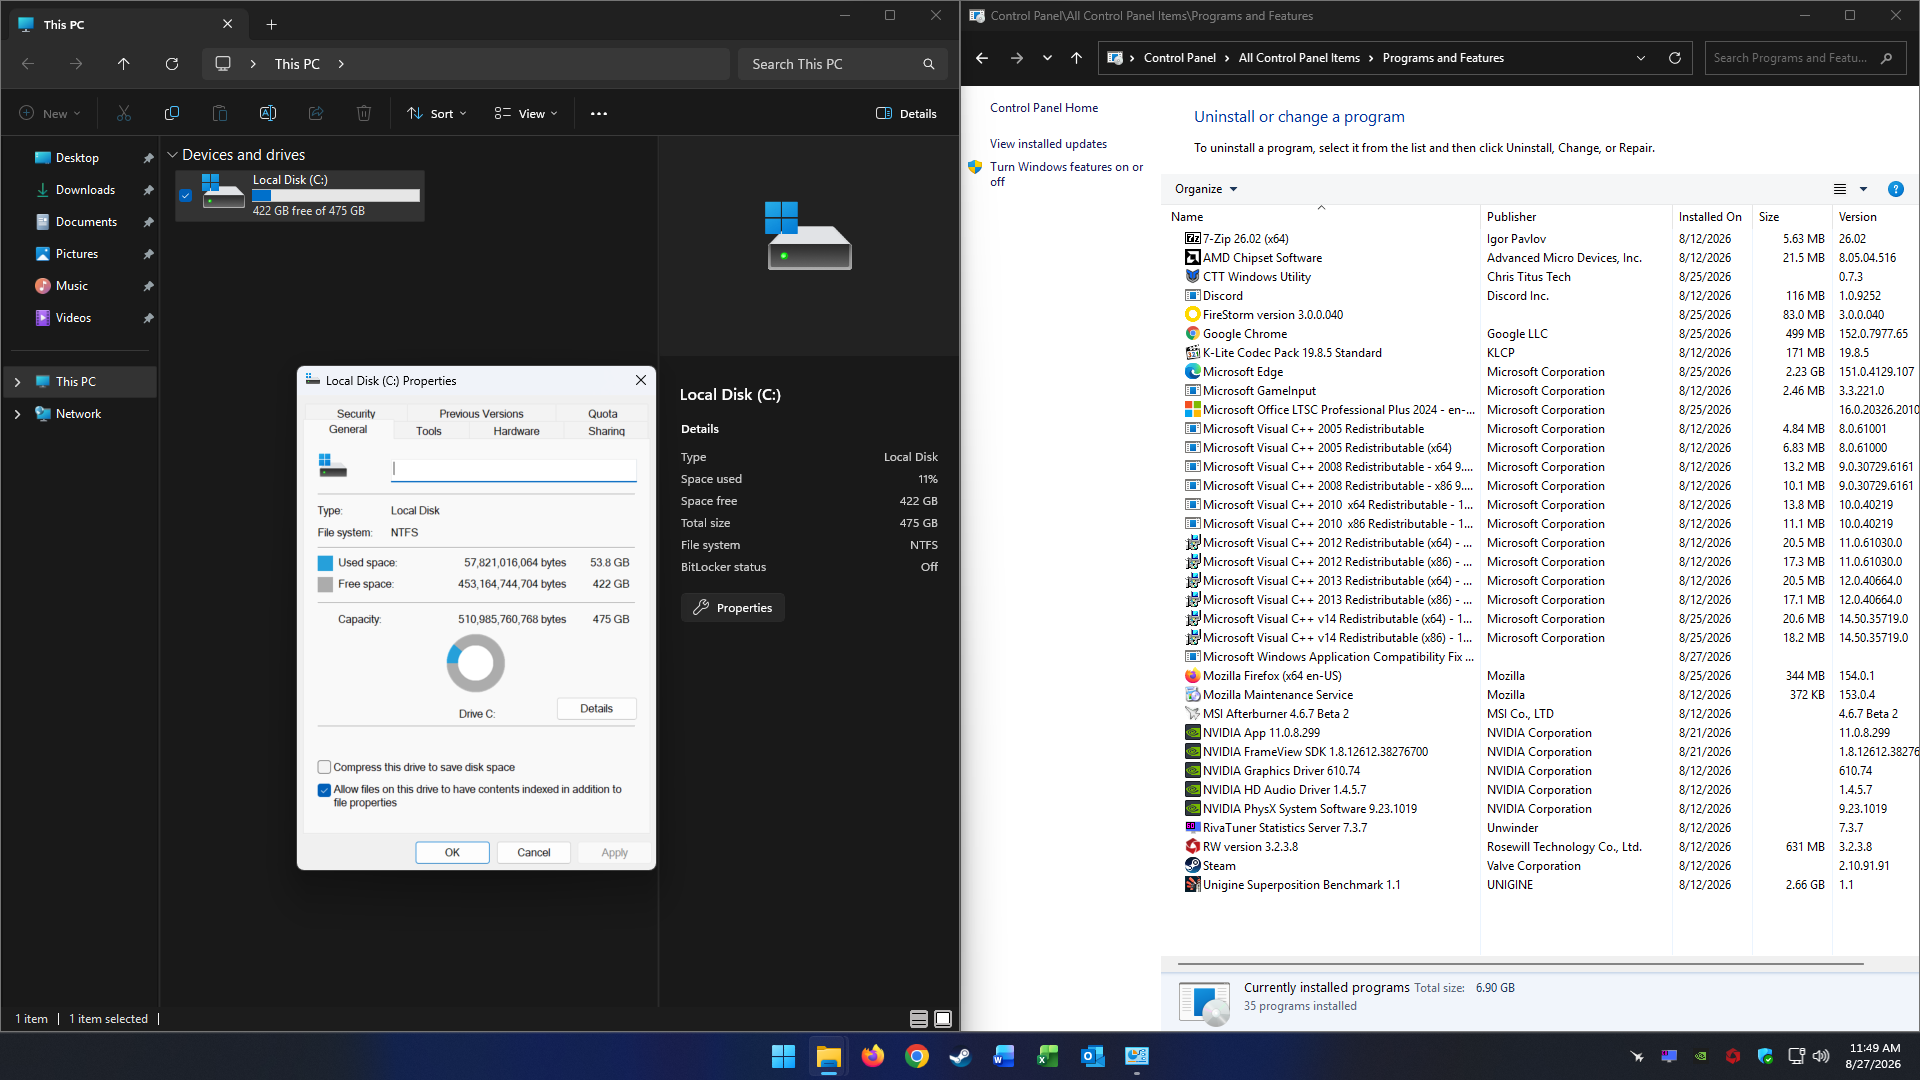This screenshot has width=1920, height=1080.
Task: Switch to details list view icon in status bar
Action: pos(919,1019)
